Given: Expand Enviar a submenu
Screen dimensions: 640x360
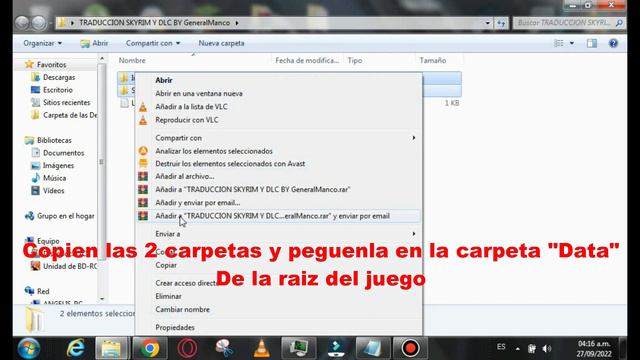Looking at the screenshot, I should [x=278, y=234].
